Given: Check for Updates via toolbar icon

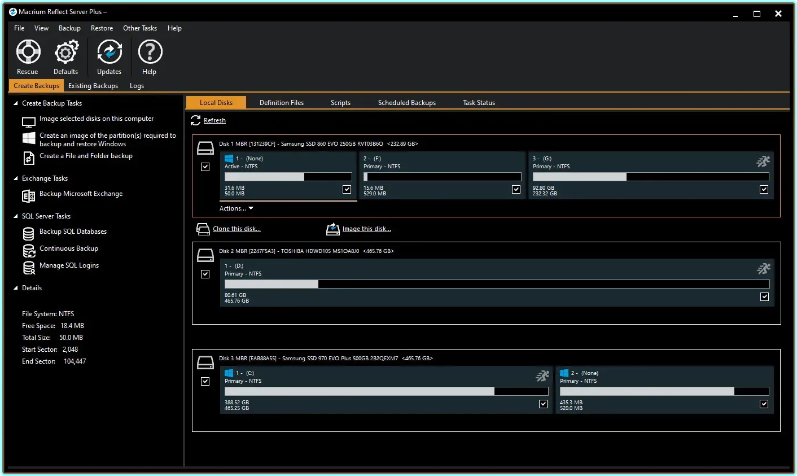Looking at the screenshot, I should coord(109,52).
